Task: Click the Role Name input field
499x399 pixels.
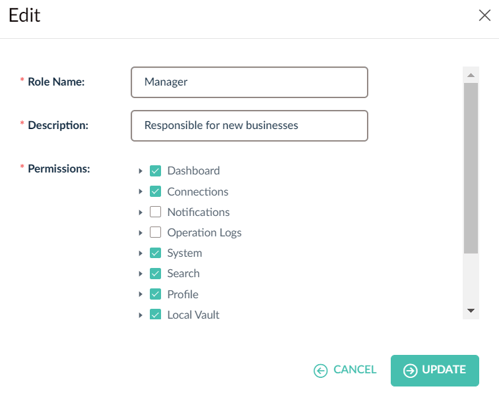Action: [x=249, y=82]
